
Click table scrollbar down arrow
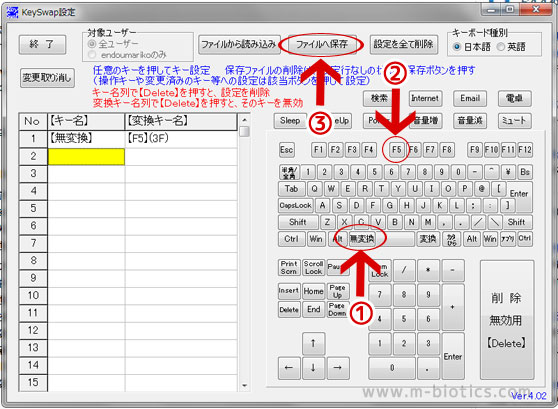(x=244, y=386)
